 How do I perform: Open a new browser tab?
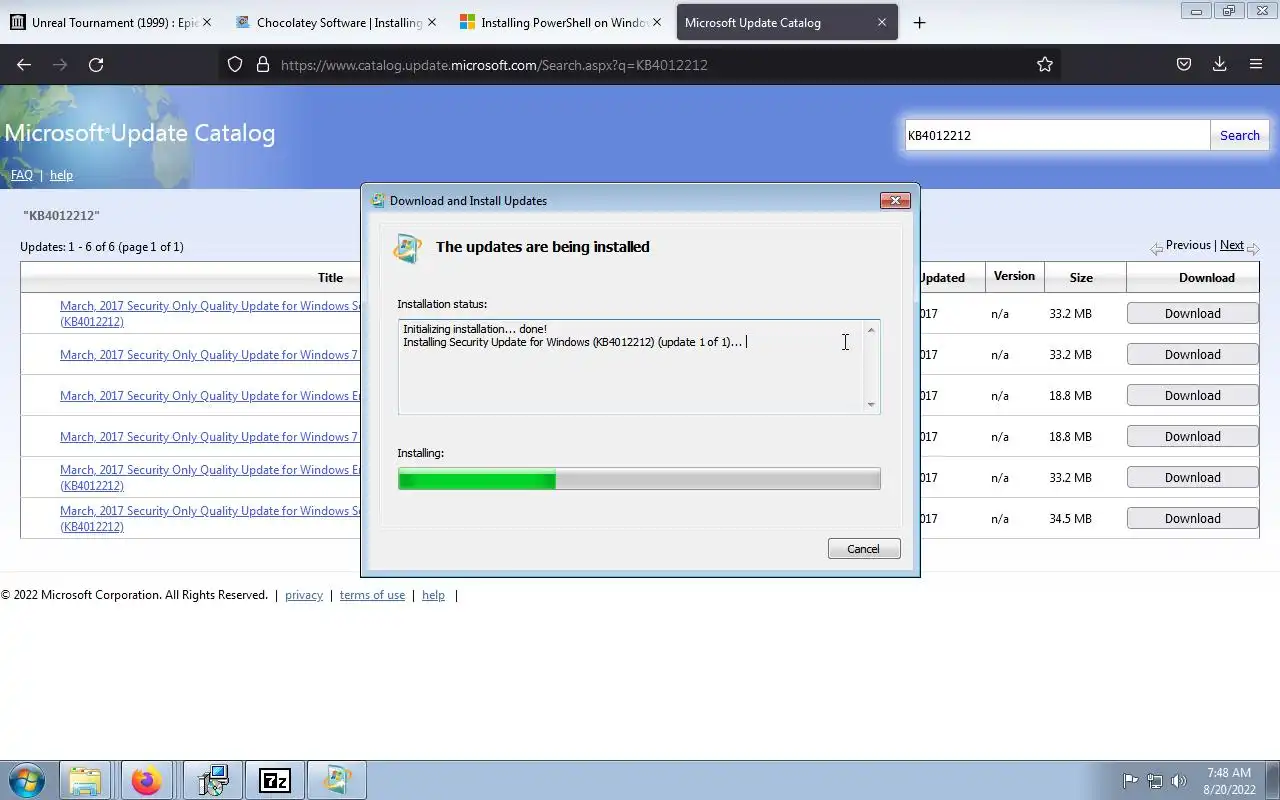(x=919, y=22)
